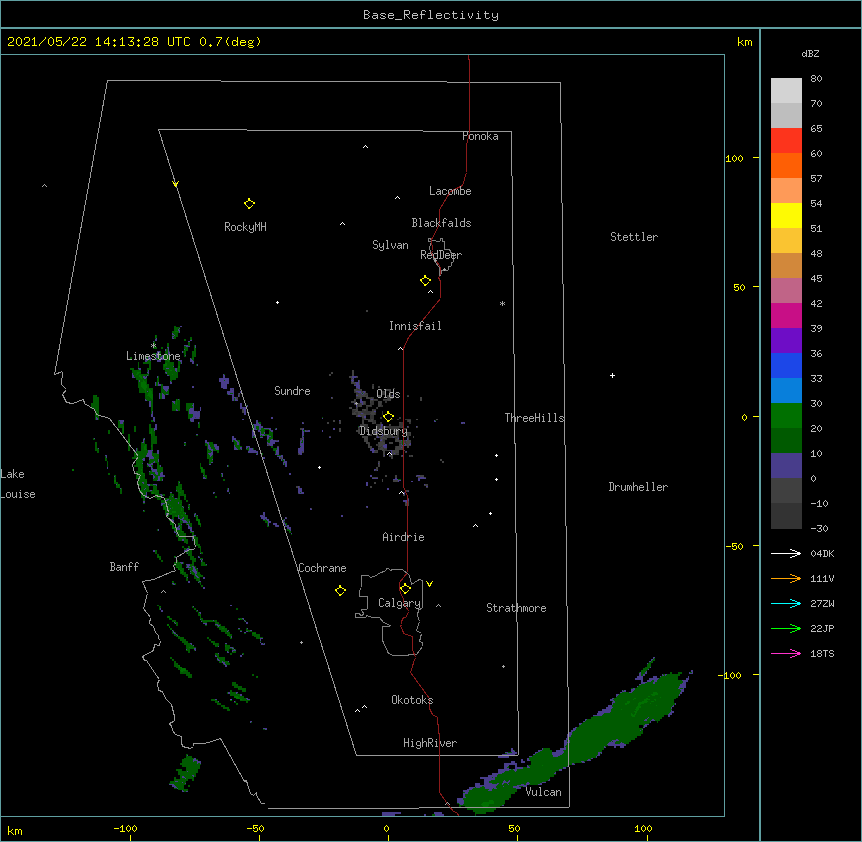Select the Banff label
The image size is (862, 842).
coord(124,567)
